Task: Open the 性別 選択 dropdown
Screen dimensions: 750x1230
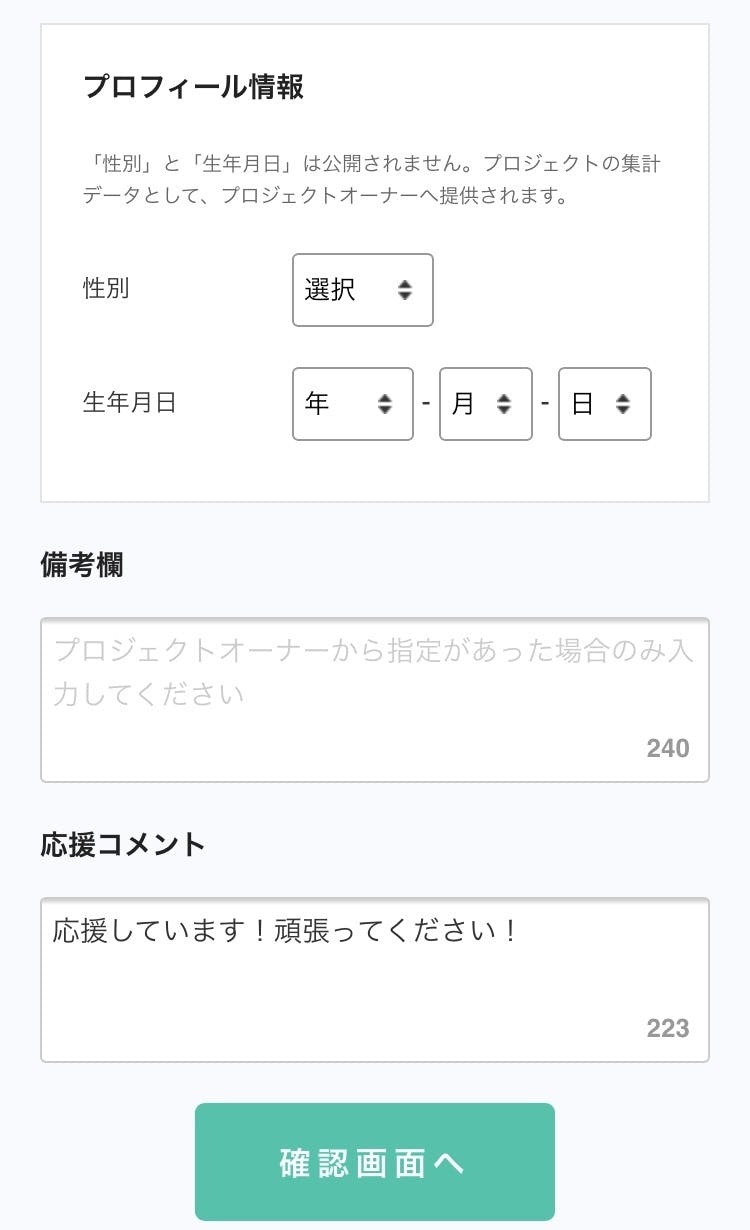Action: click(362, 290)
